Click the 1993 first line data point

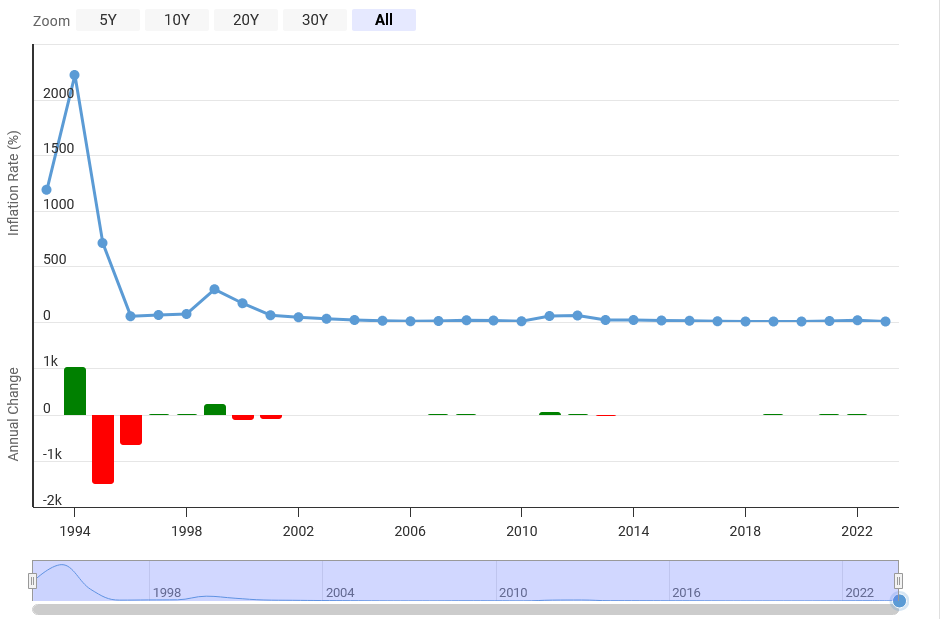[x=46, y=189]
